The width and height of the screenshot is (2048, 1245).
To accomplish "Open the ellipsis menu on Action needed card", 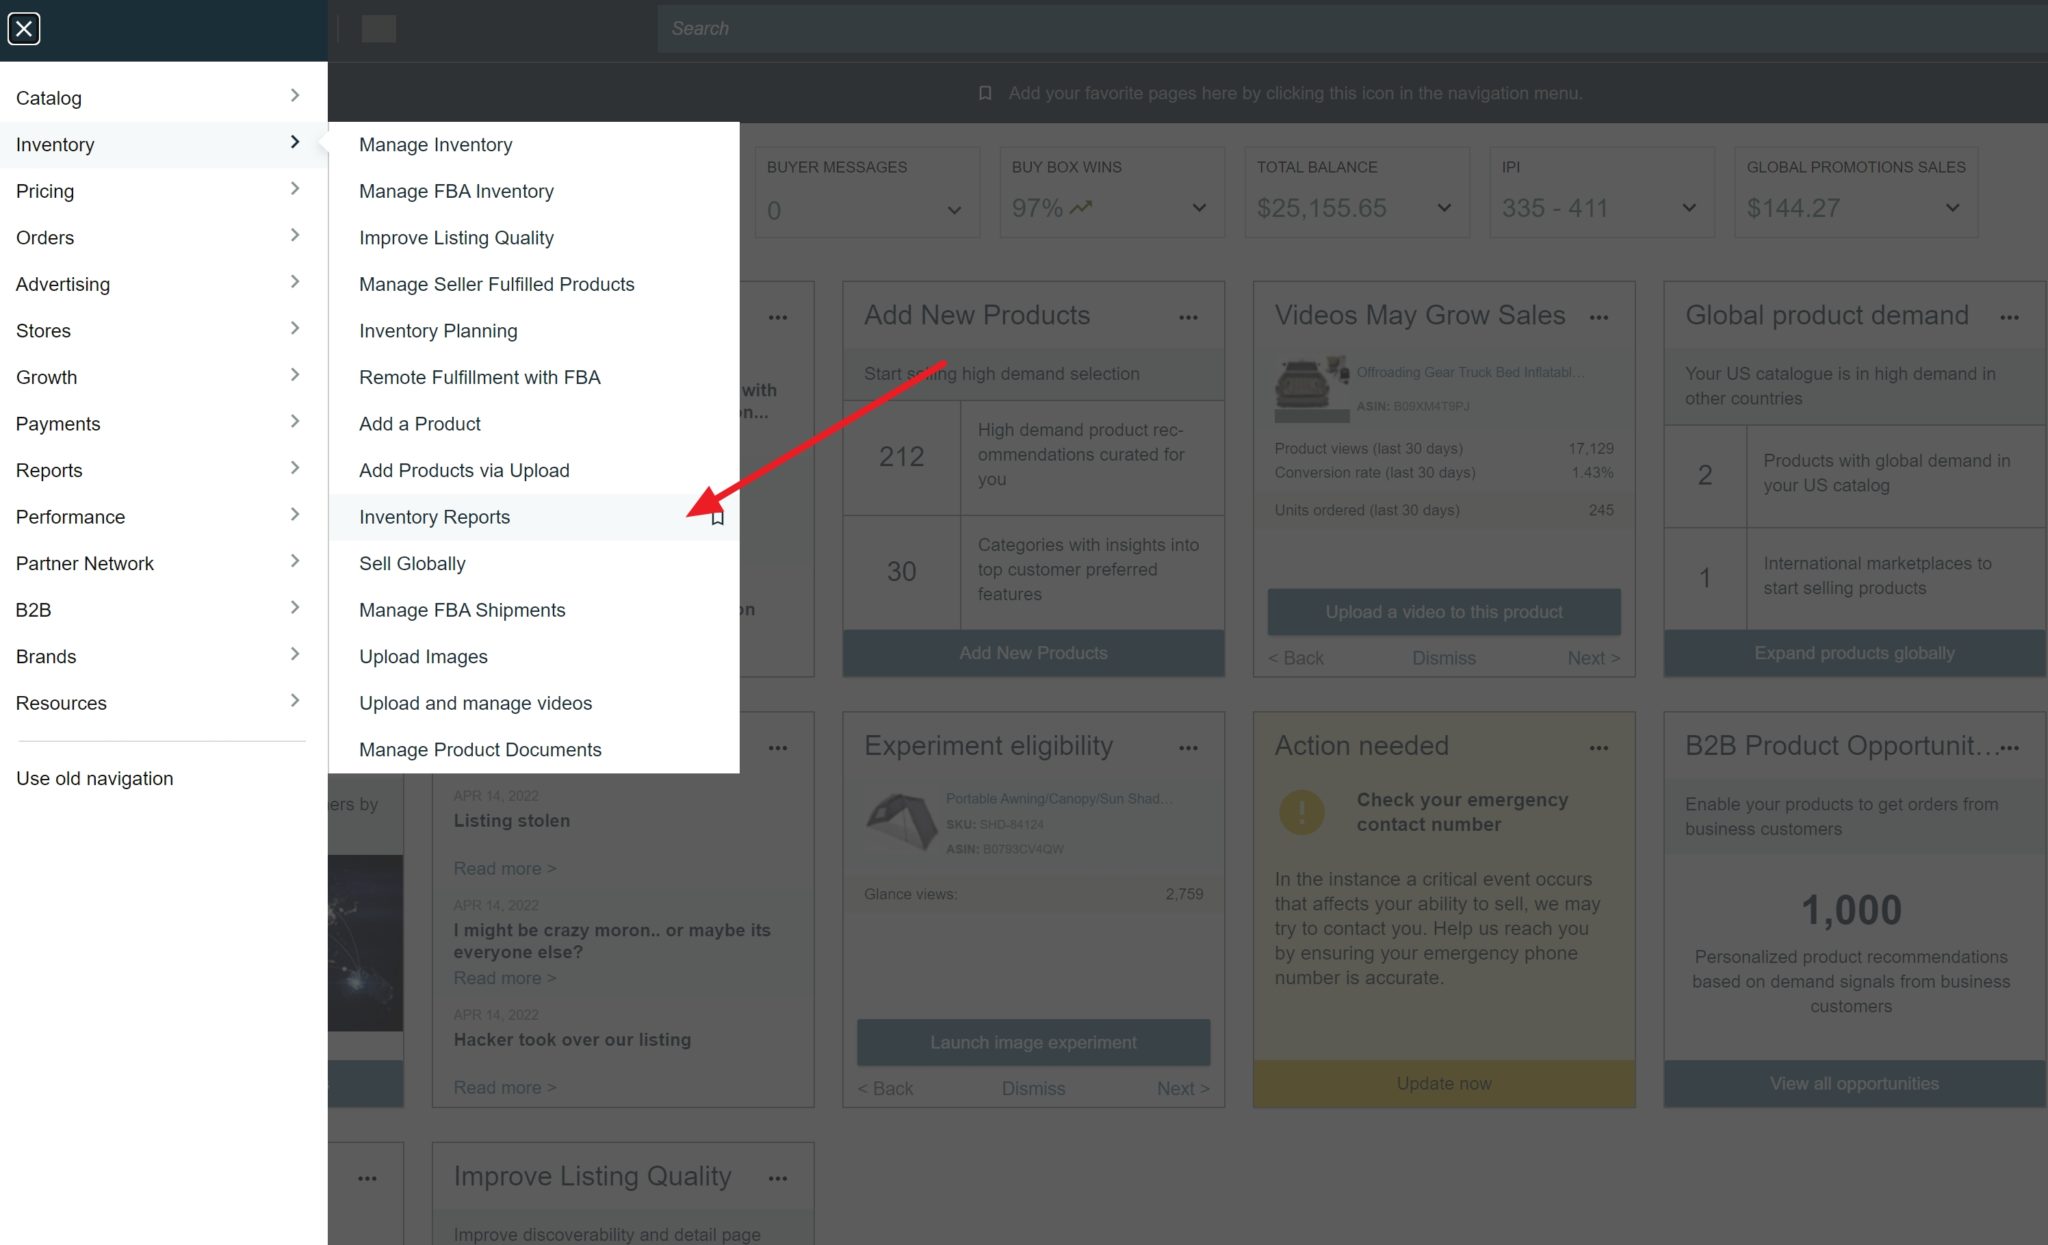I will pyautogui.click(x=1598, y=748).
